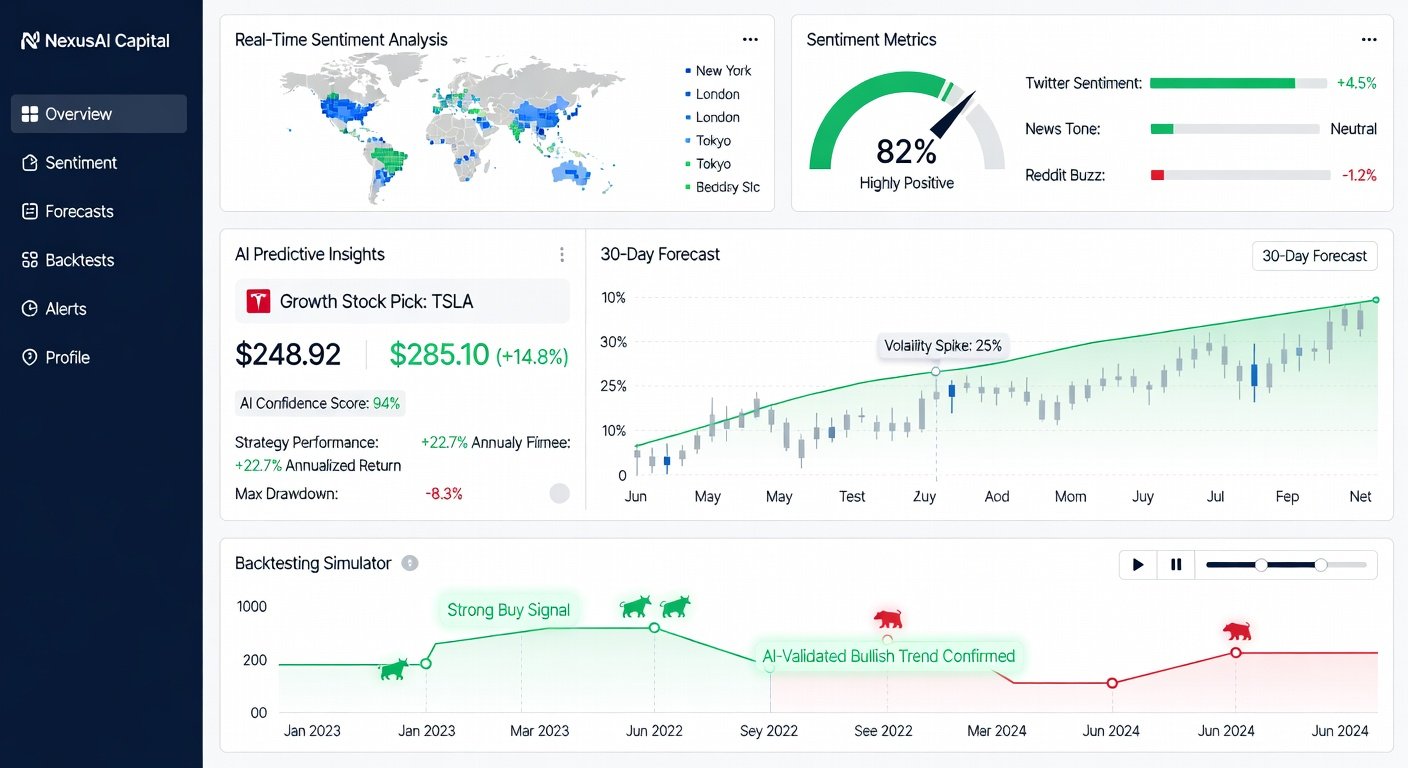Click the 30-Day Forecast button
1408x768 pixels.
click(x=1314, y=256)
